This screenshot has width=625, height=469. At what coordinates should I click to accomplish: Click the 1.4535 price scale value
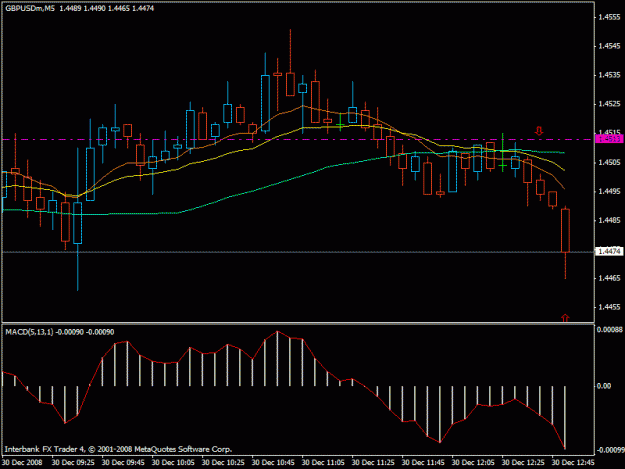[609, 75]
